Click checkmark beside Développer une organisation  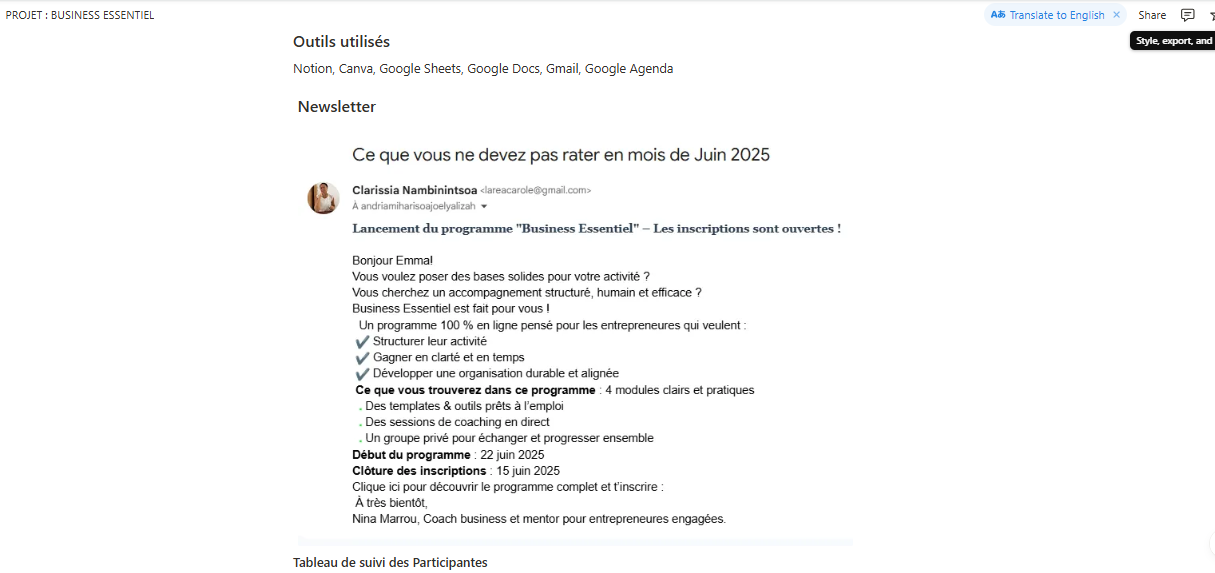click(x=362, y=373)
